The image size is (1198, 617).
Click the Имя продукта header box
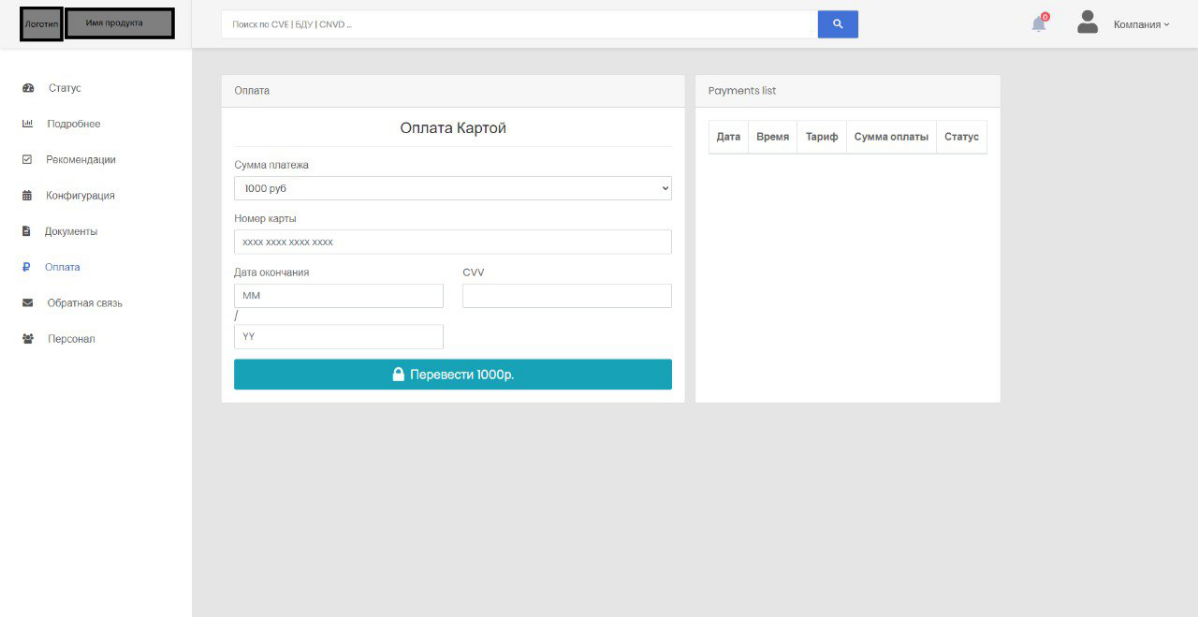click(119, 23)
